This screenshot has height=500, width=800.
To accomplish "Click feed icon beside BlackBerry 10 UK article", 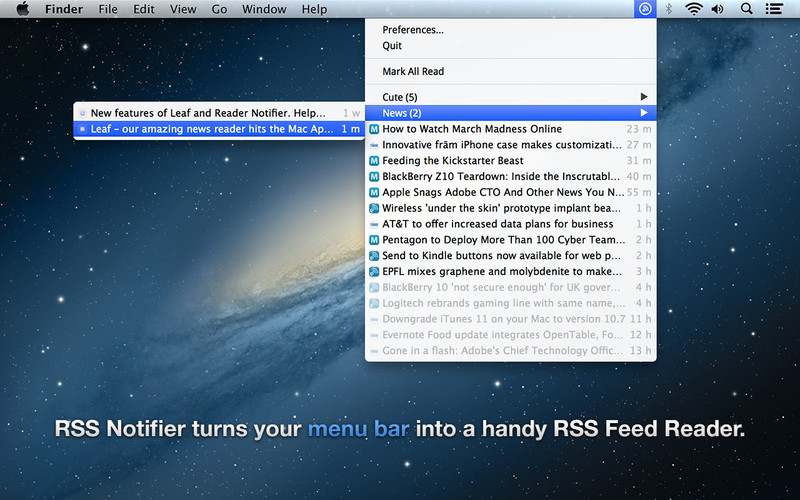I will [374, 287].
